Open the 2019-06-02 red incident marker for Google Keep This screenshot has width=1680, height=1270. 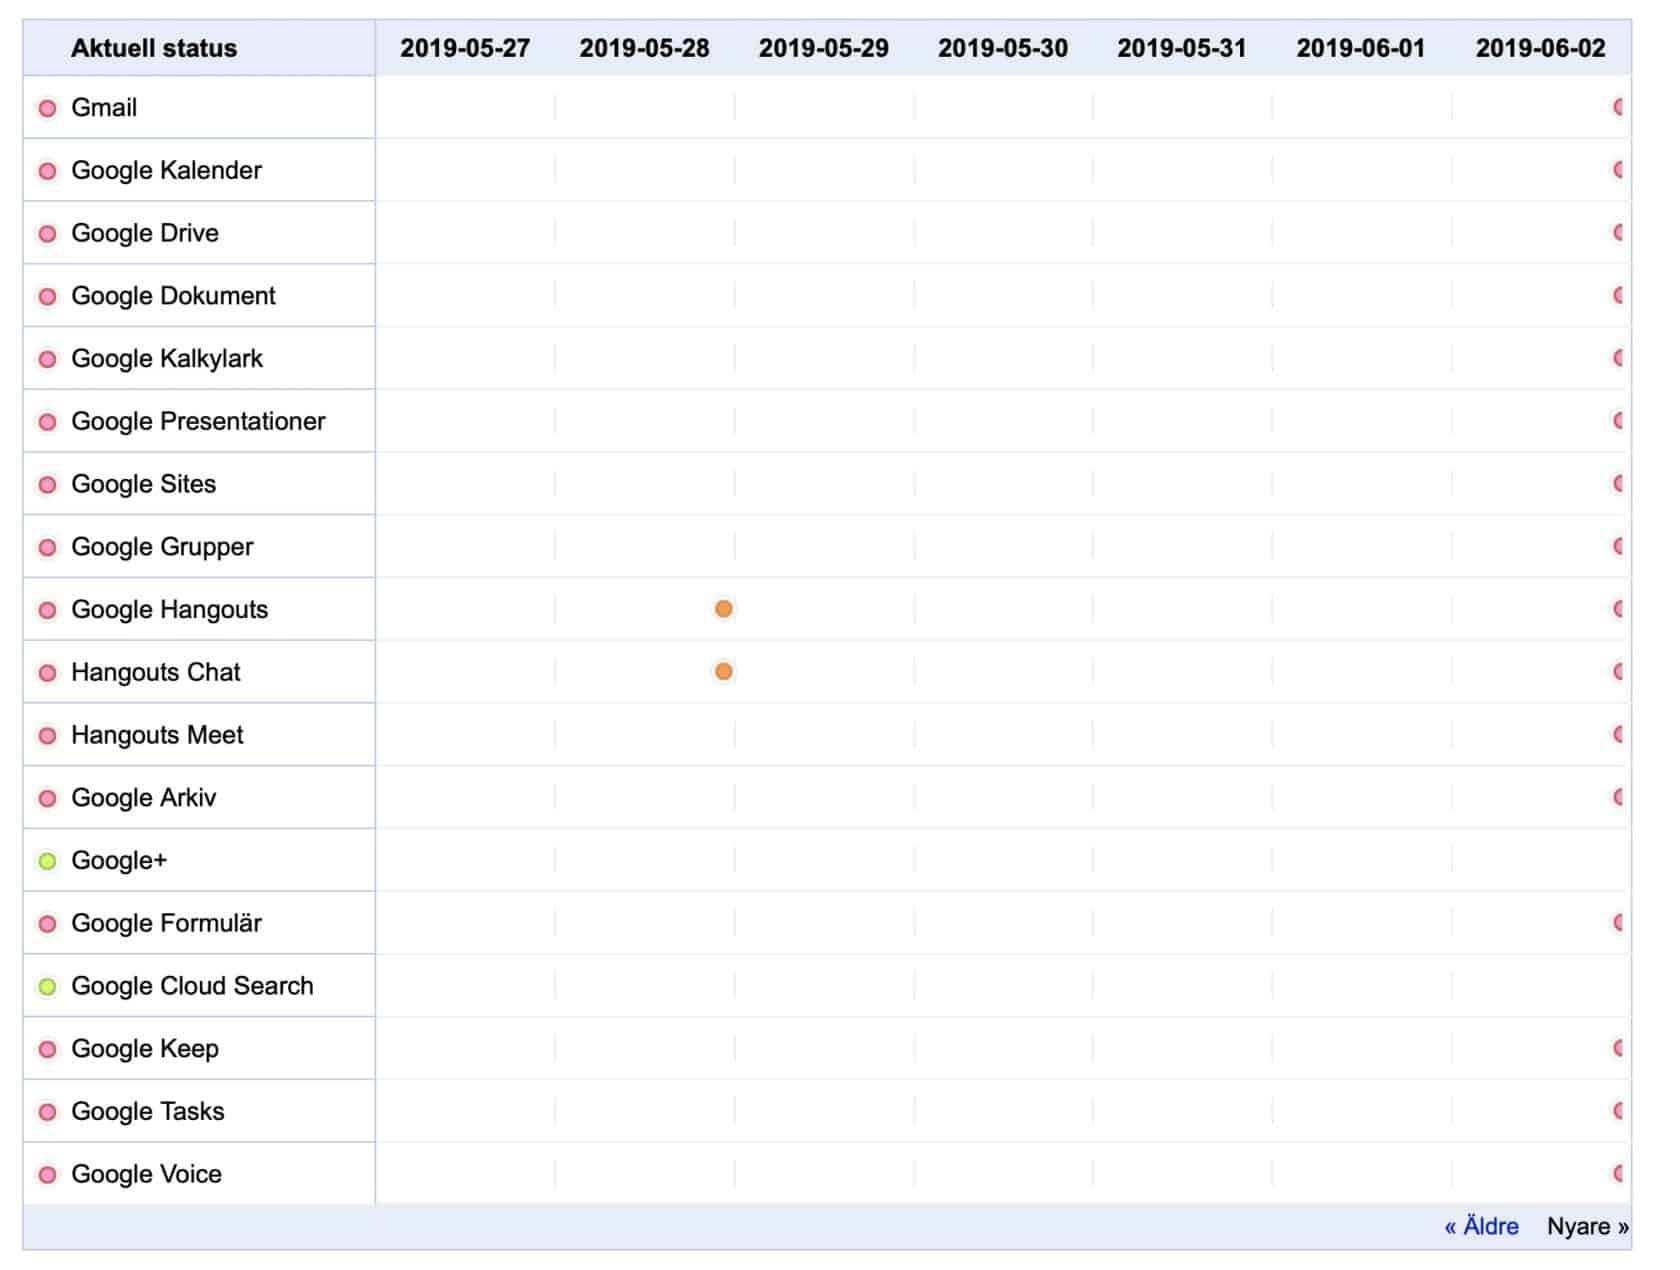(x=1618, y=1048)
